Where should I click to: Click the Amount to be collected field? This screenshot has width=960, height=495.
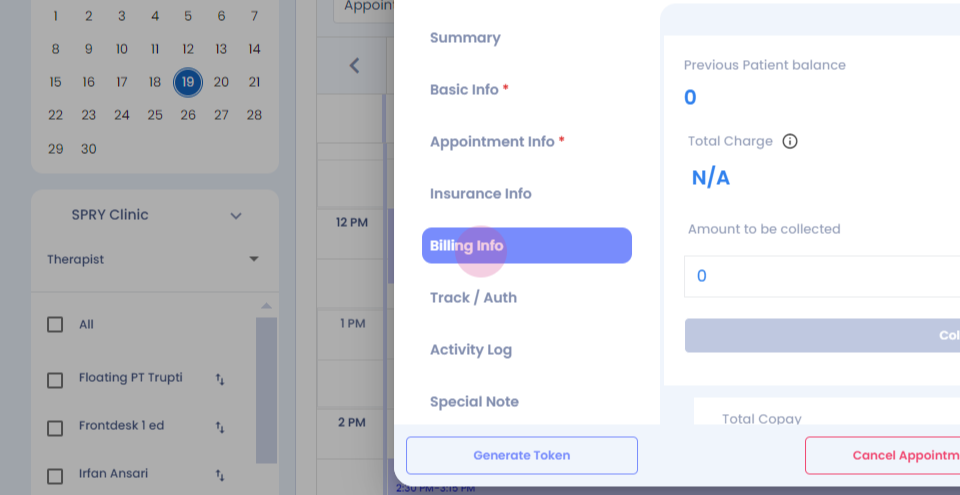[x=822, y=276]
